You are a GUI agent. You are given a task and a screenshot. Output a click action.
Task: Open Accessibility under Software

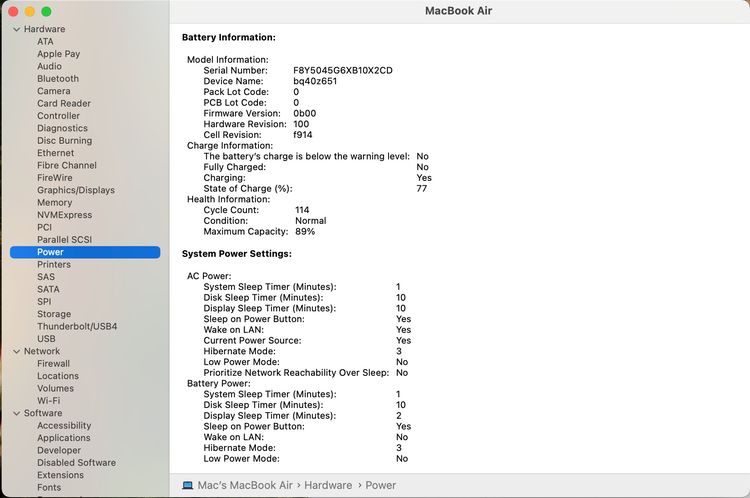64,426
